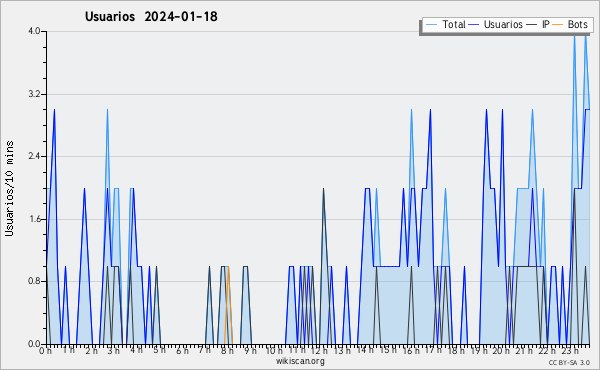Click the "21 h" x-axis tick label

point(524,351)
